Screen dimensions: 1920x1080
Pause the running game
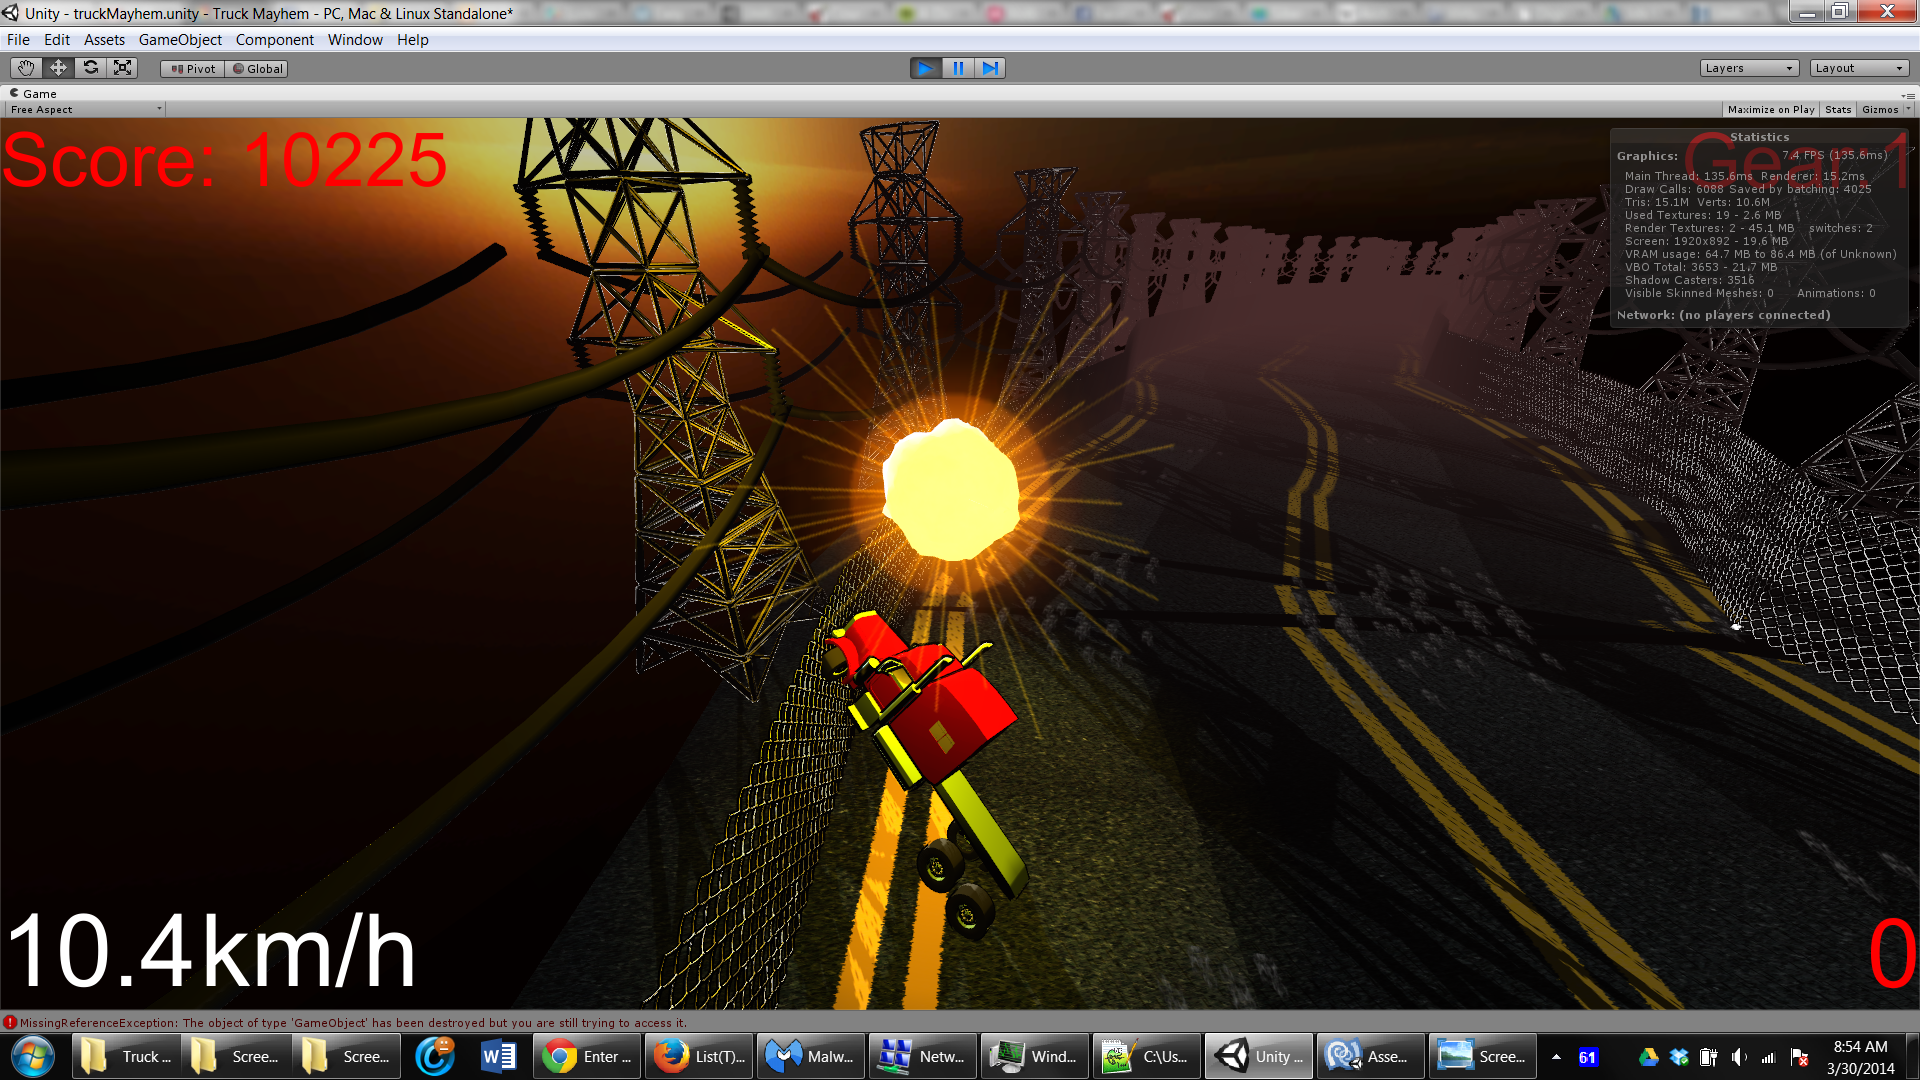tap(957, 68)
